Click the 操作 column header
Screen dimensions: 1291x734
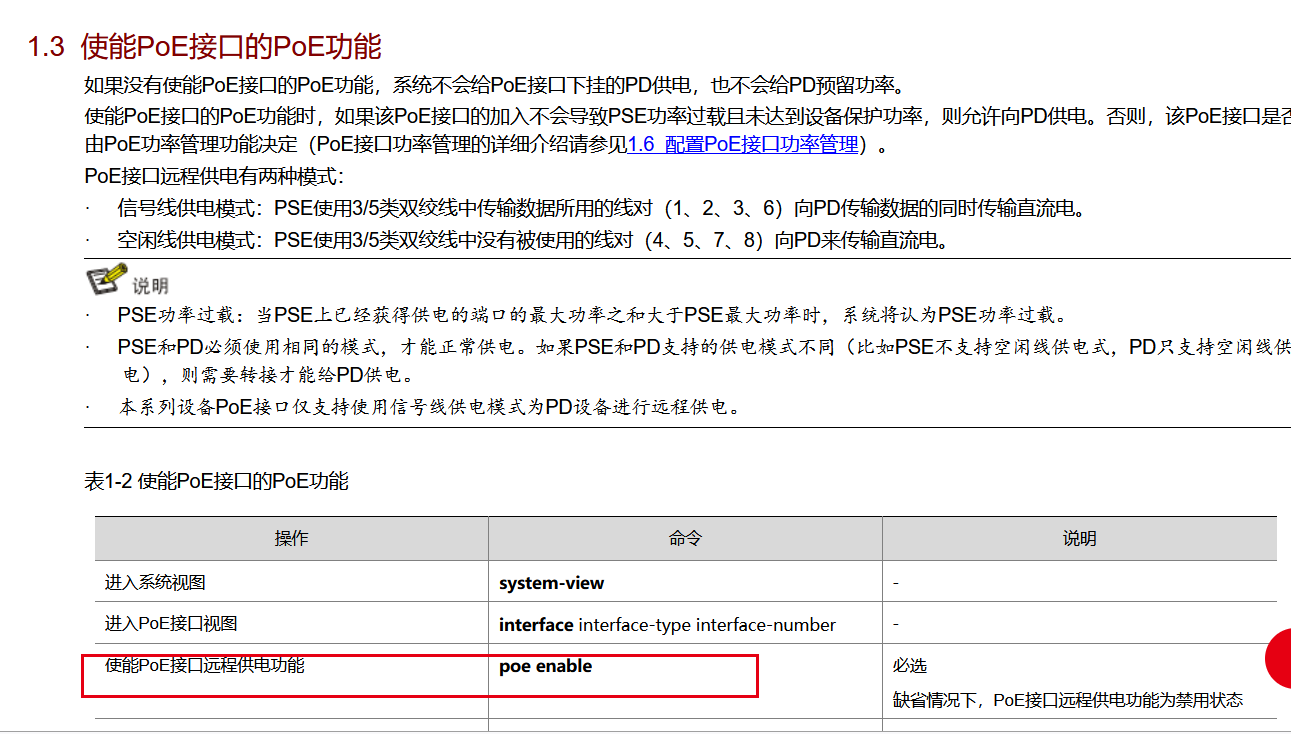(x=292, y=539)
